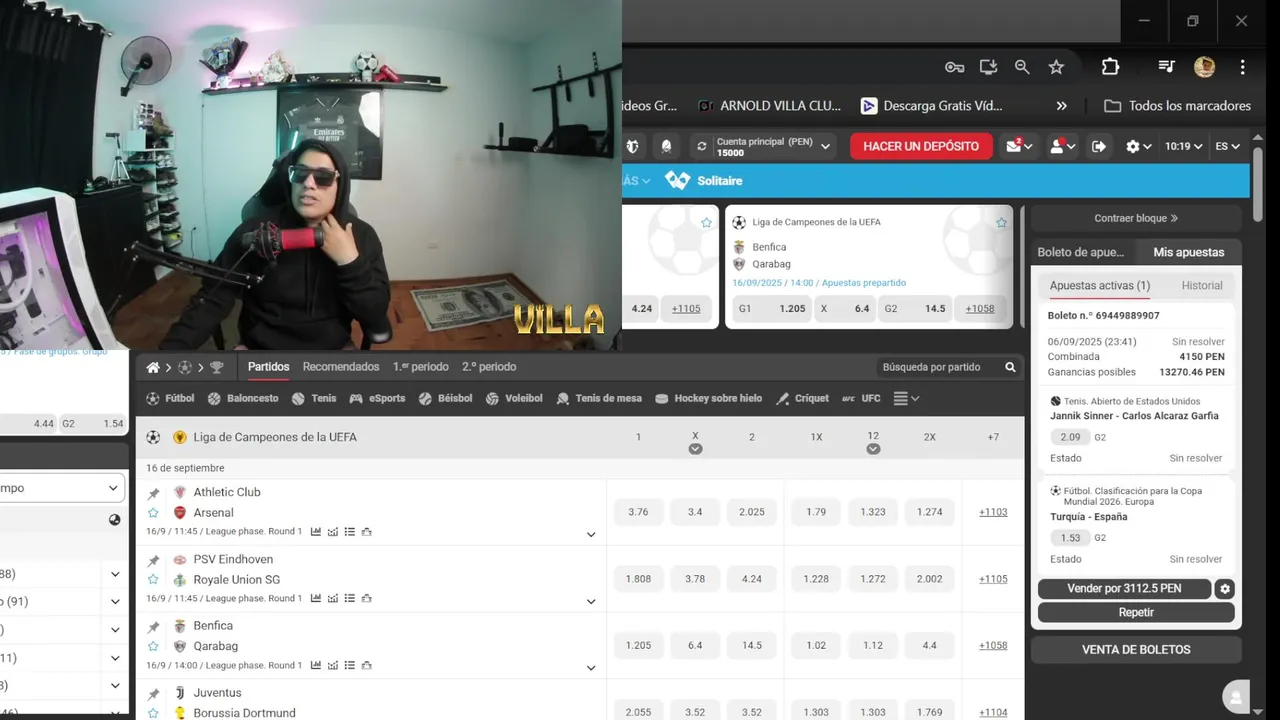Click the shield icon in site header

coord(632,146)
